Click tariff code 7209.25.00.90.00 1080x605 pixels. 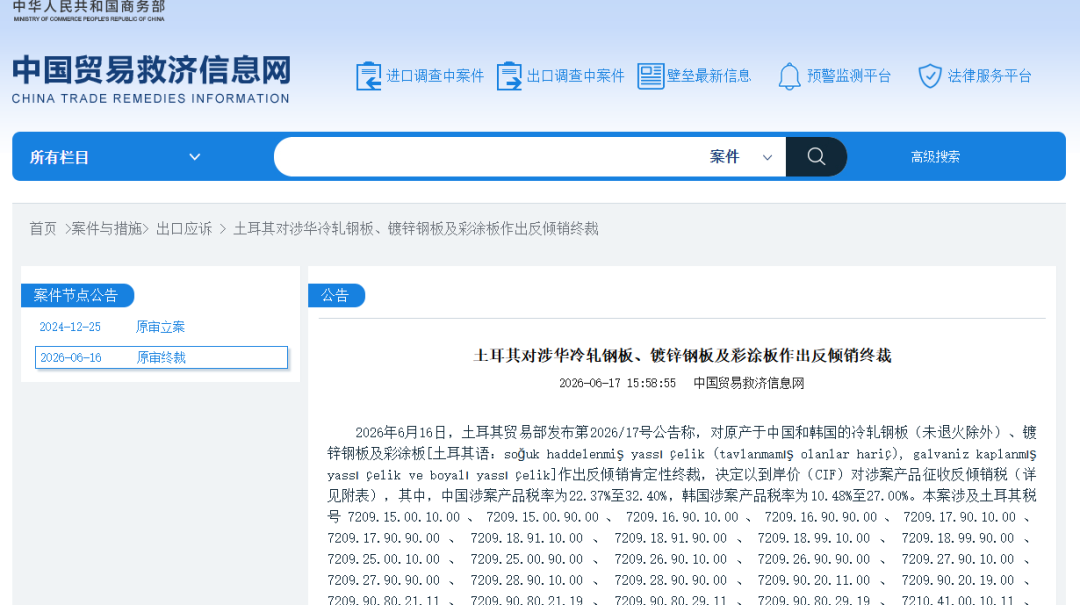click(526, 560)
